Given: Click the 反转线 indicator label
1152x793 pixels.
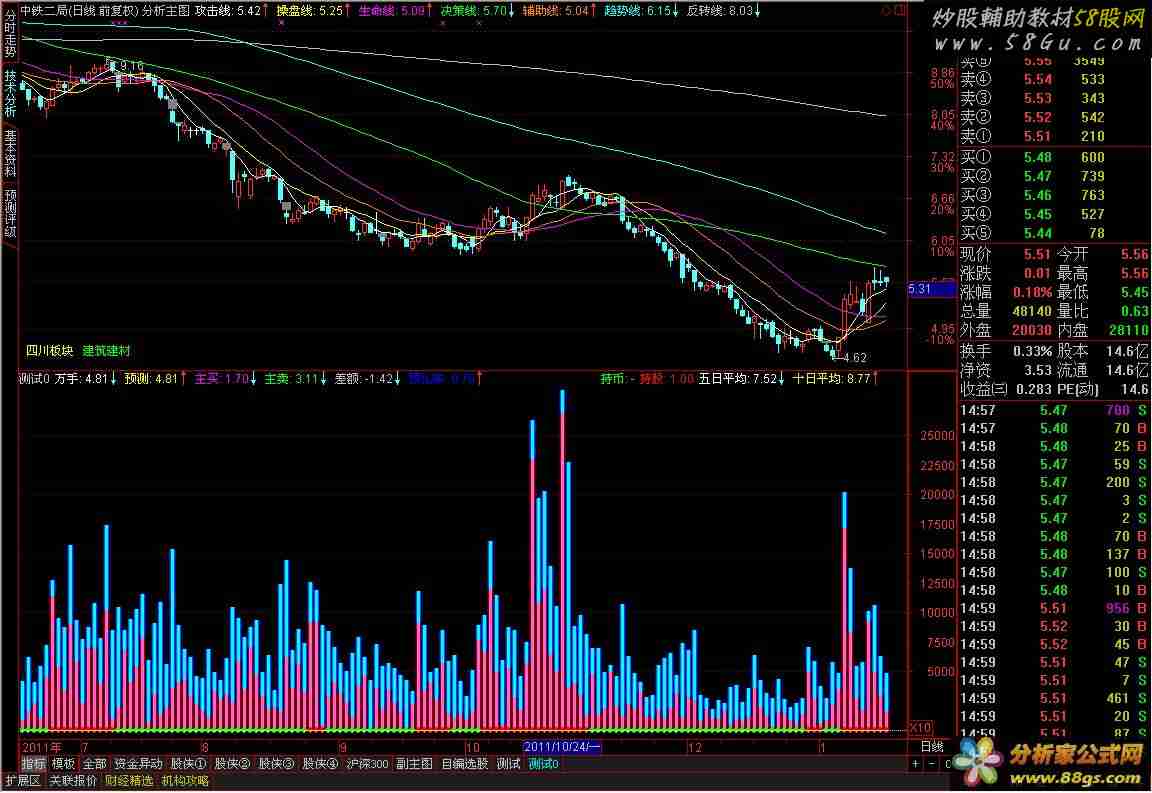Looking at the screenshot, I should 706,10.
